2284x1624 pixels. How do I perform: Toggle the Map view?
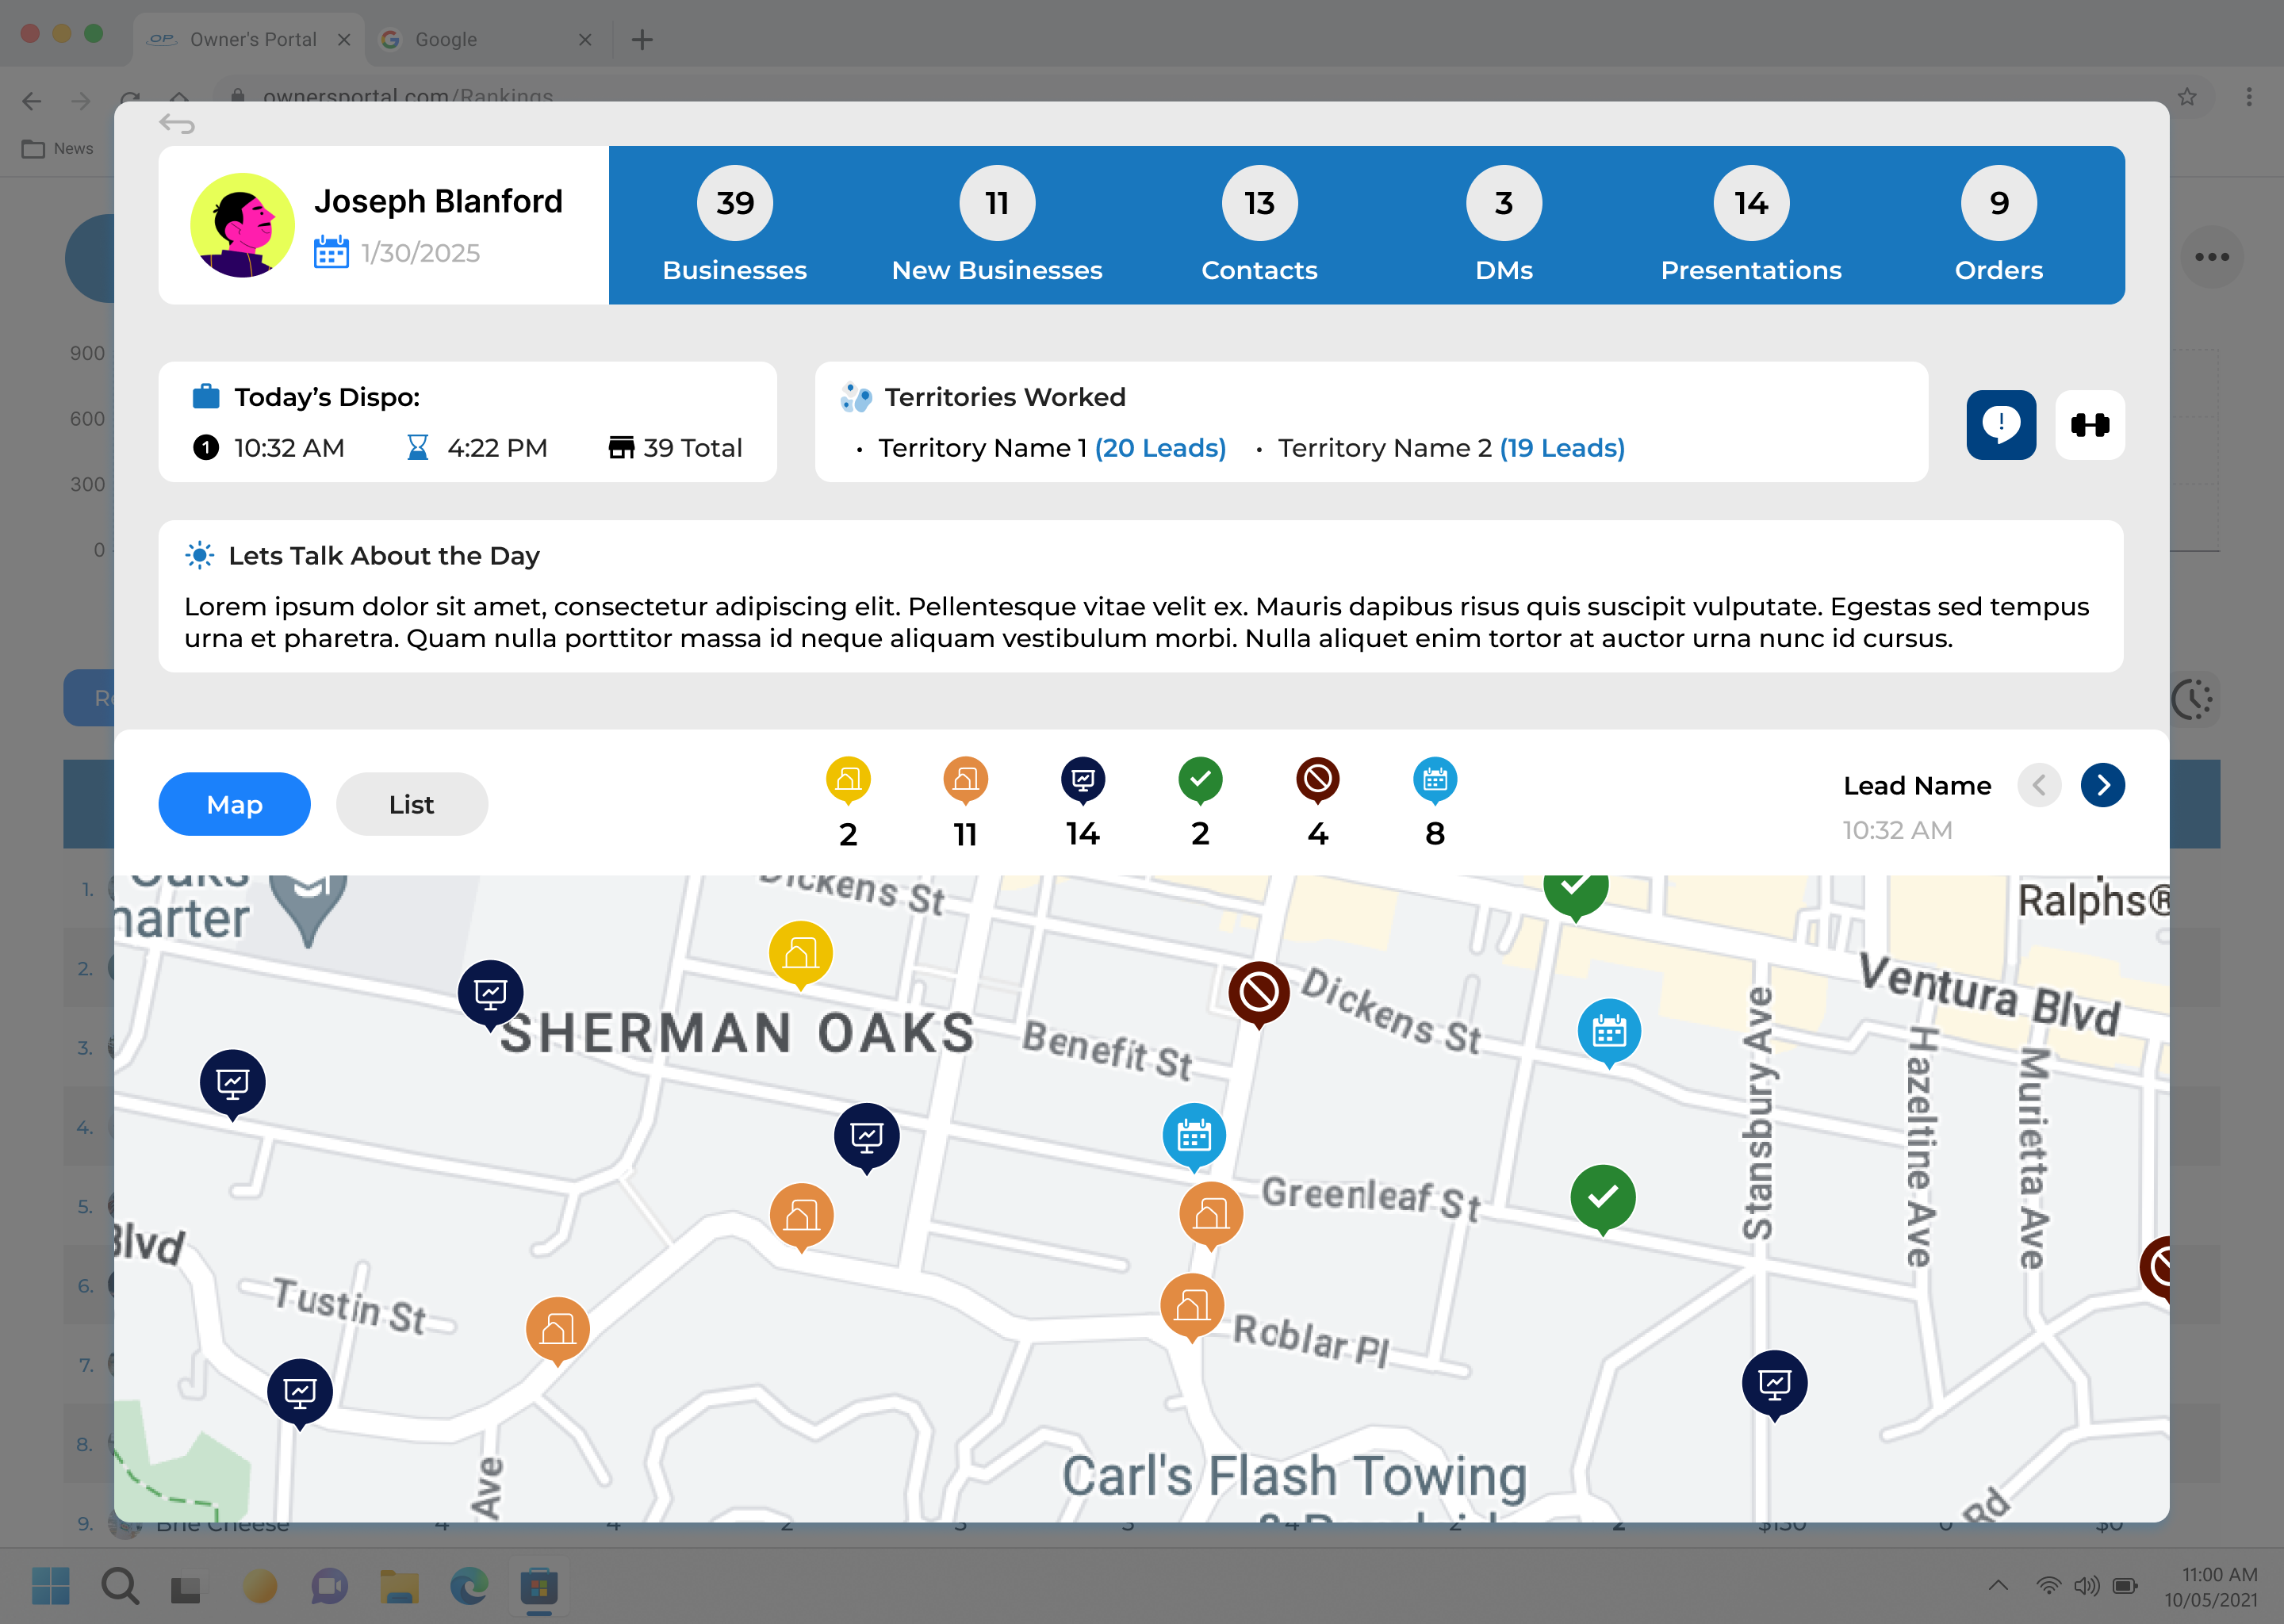pyautogui.click(x=234, y=804)
